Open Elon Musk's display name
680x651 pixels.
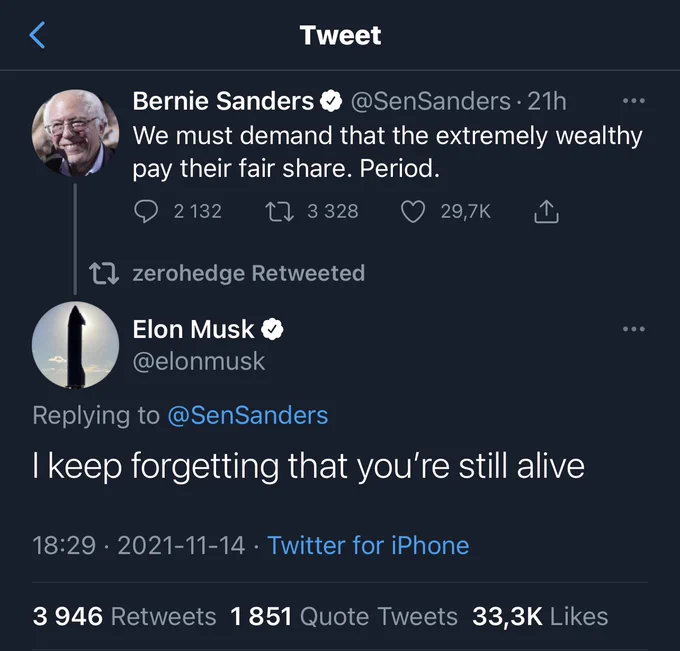193,329
